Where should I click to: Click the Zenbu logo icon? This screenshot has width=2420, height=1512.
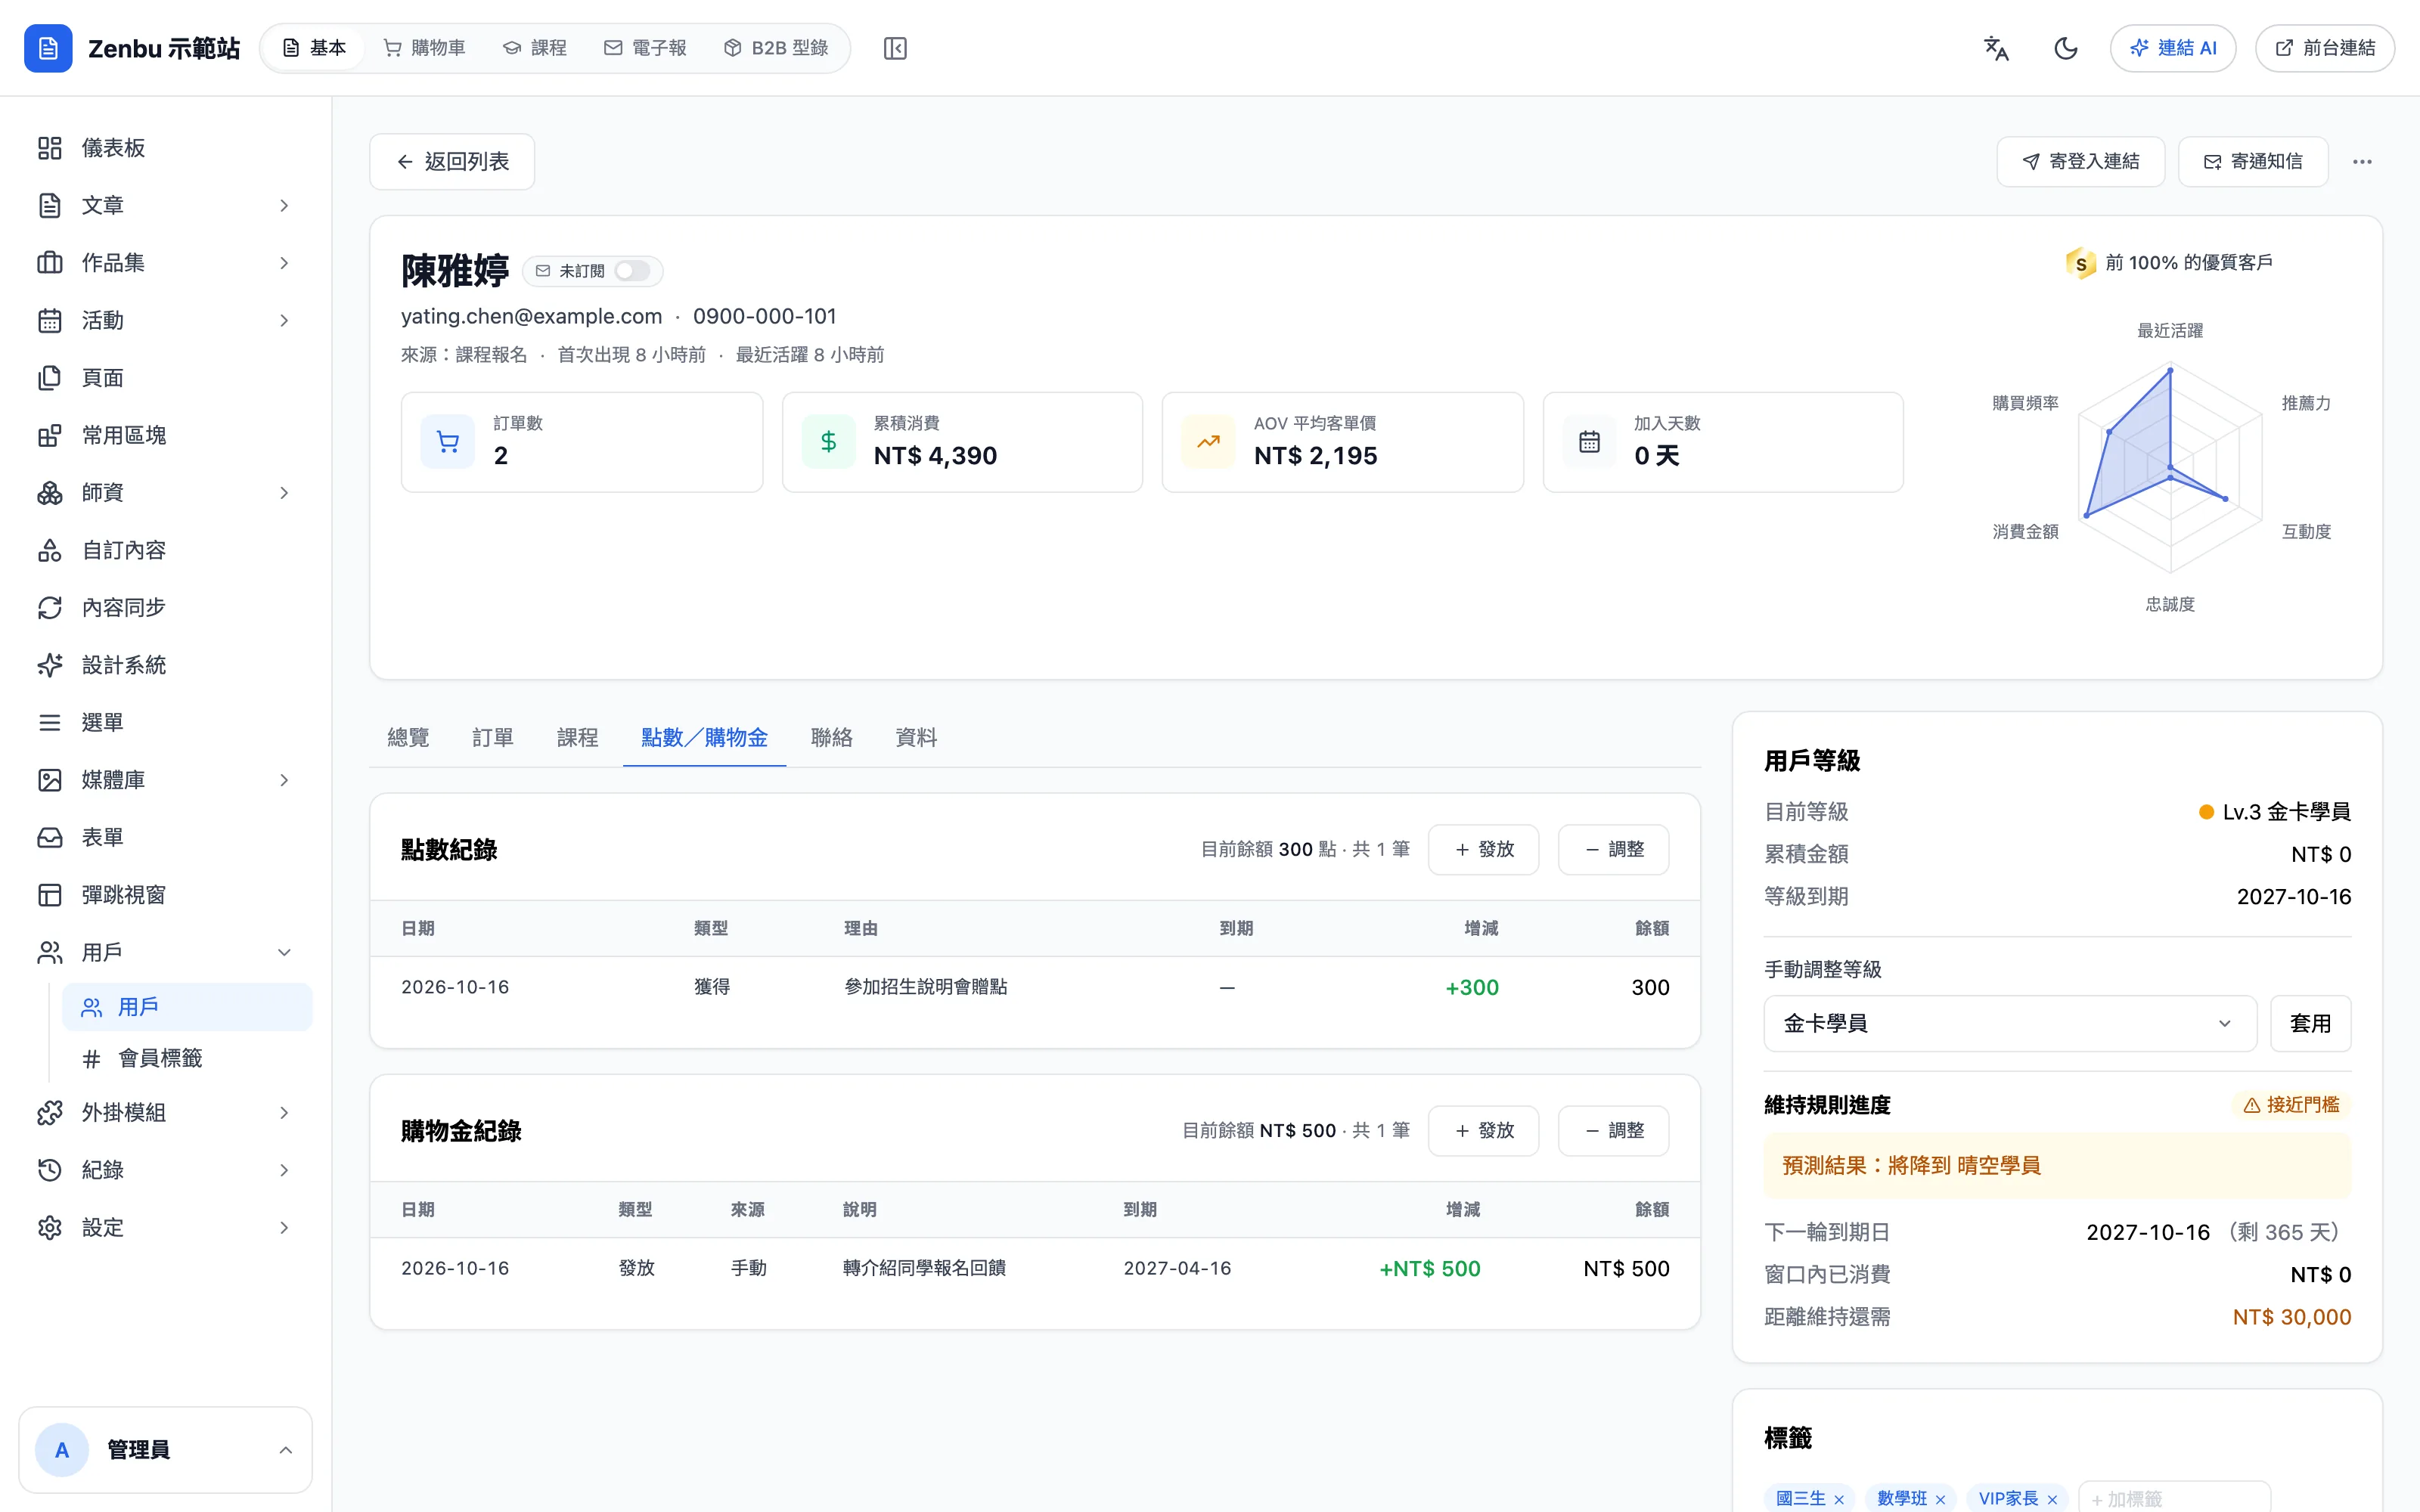pos(48,48)
